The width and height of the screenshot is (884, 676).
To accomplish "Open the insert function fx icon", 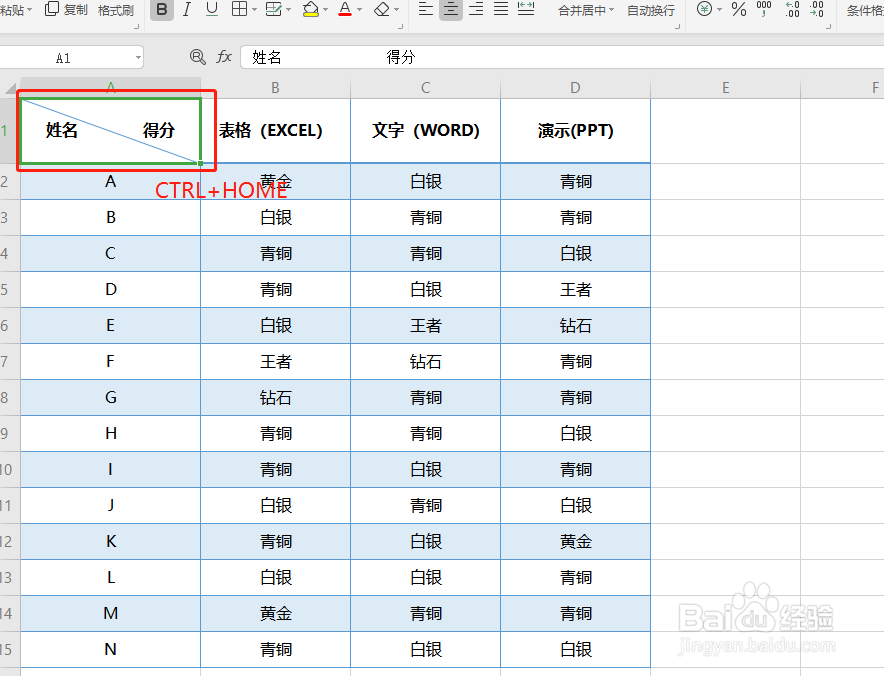I will tap(226, 57).
